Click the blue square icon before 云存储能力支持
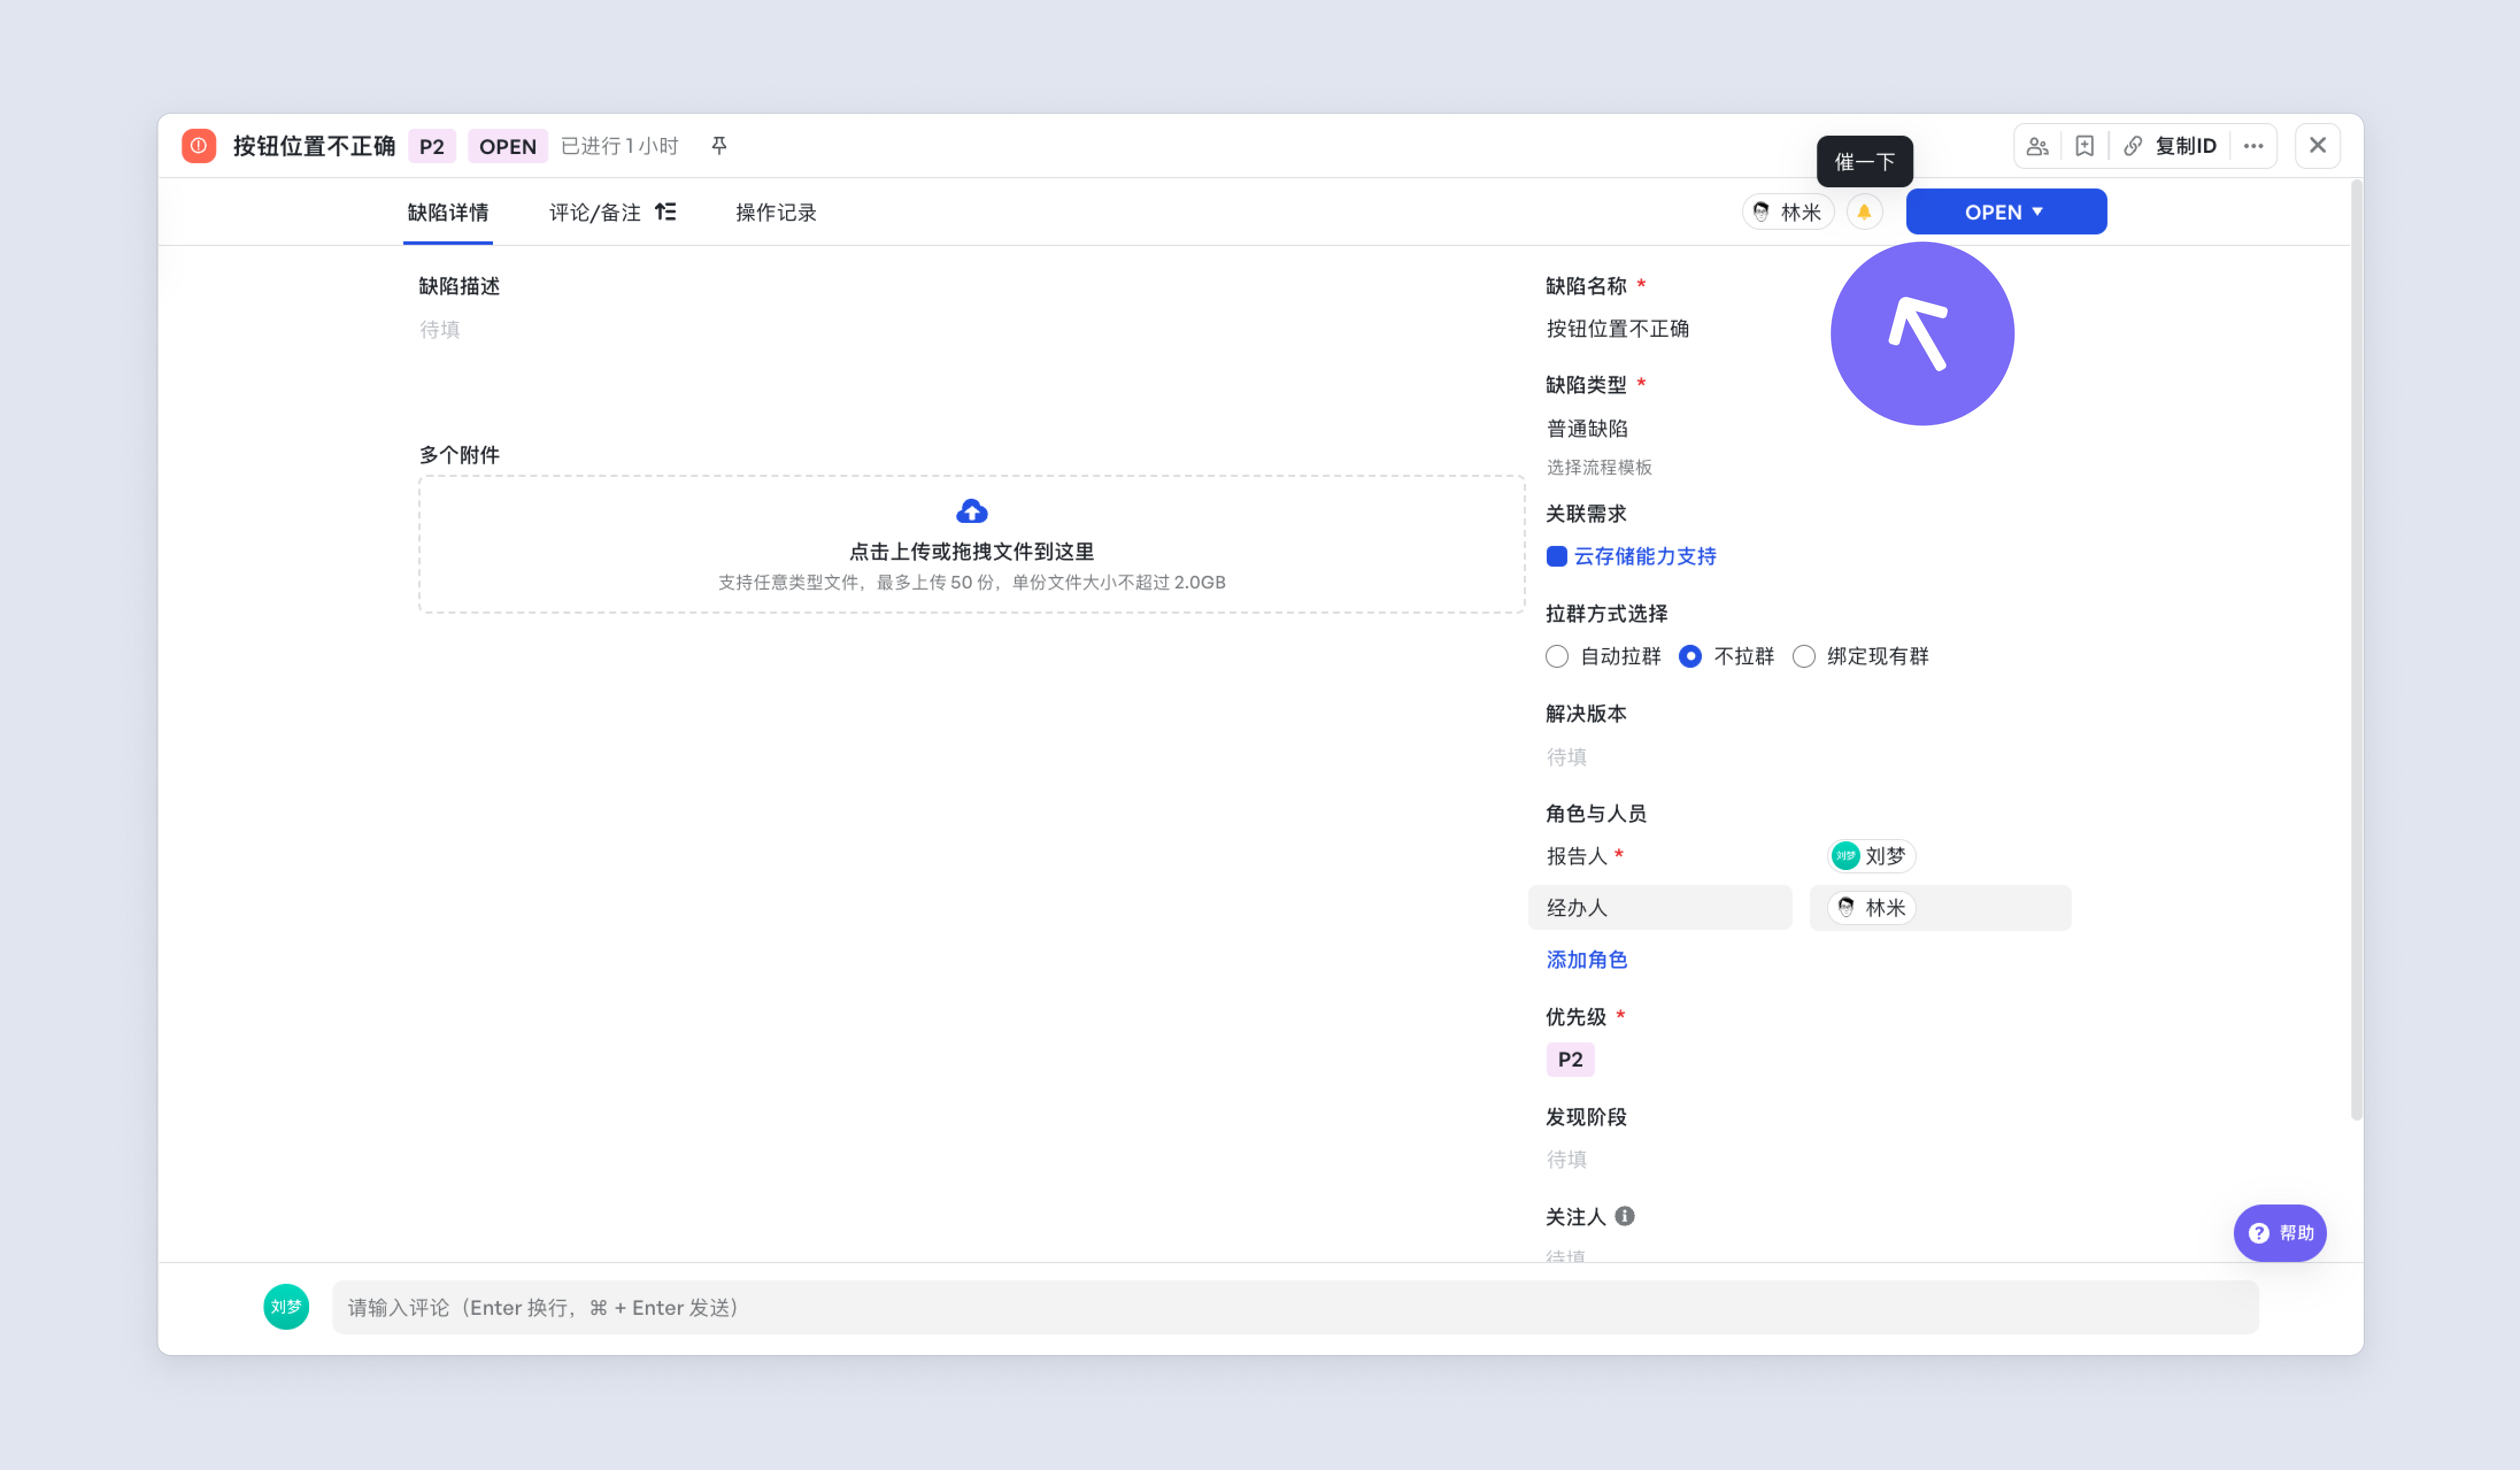The width and height of the screenshot is (2520, 1470). [1556, 556]
